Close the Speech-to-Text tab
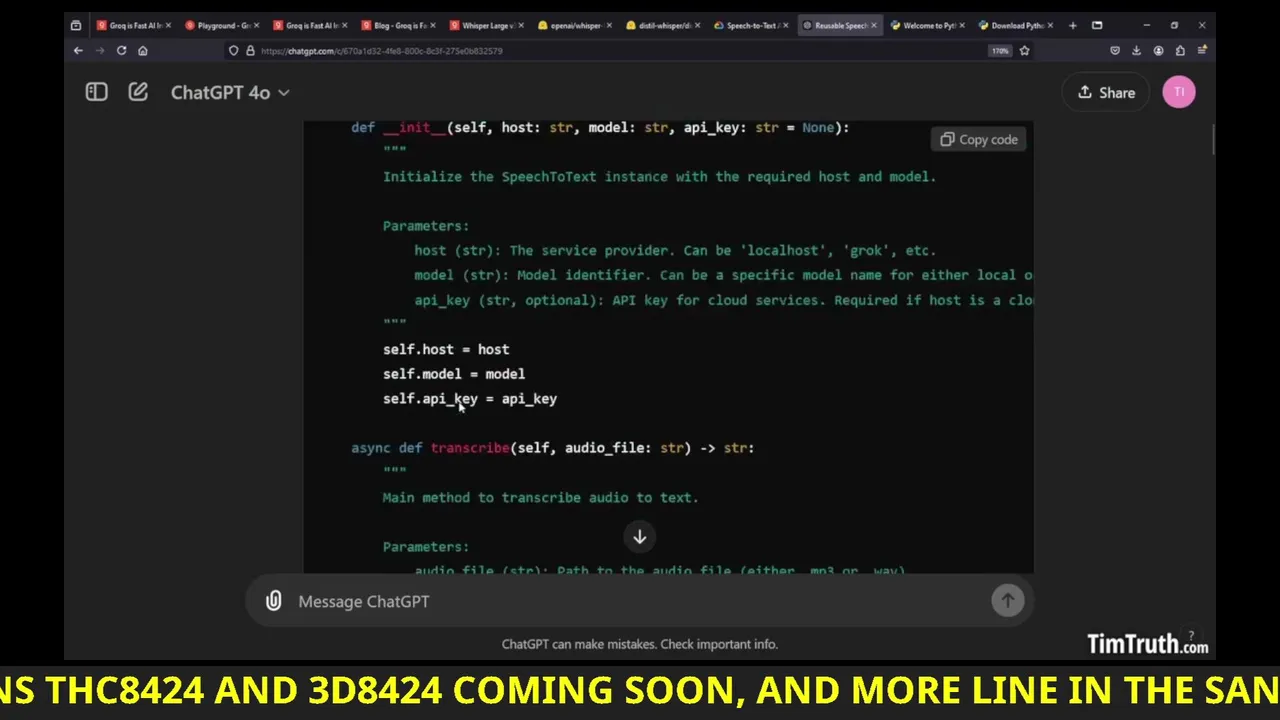This screenshot has width=1280, height=720. (x=785, y=25)
